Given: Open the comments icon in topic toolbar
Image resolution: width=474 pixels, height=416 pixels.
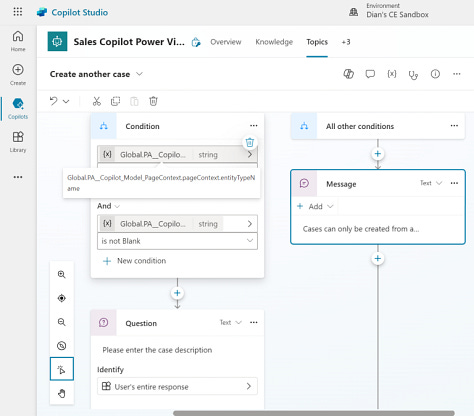Looking at the screenshot, I should [370, 74].
